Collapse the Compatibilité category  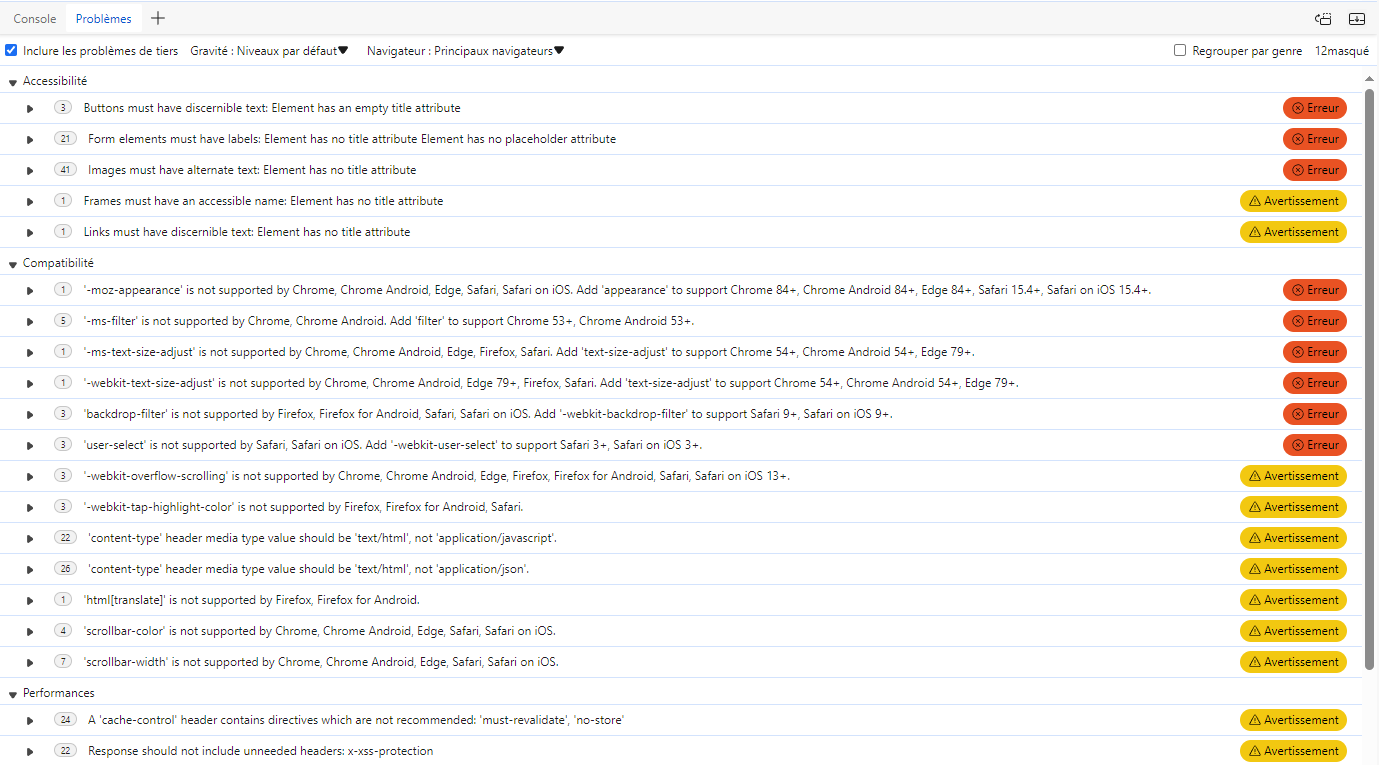click(13, 264)
